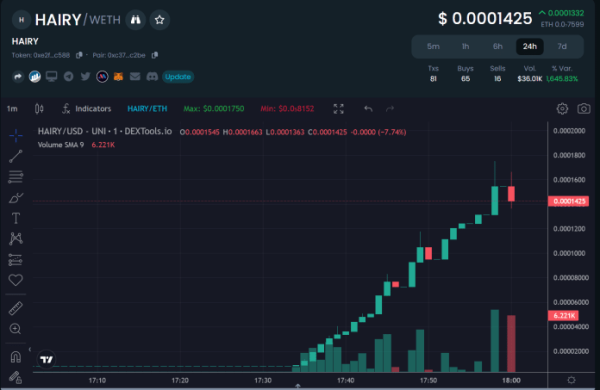
Task: Toggle the magnet mode icon
Action: click(x=16, y=357)
